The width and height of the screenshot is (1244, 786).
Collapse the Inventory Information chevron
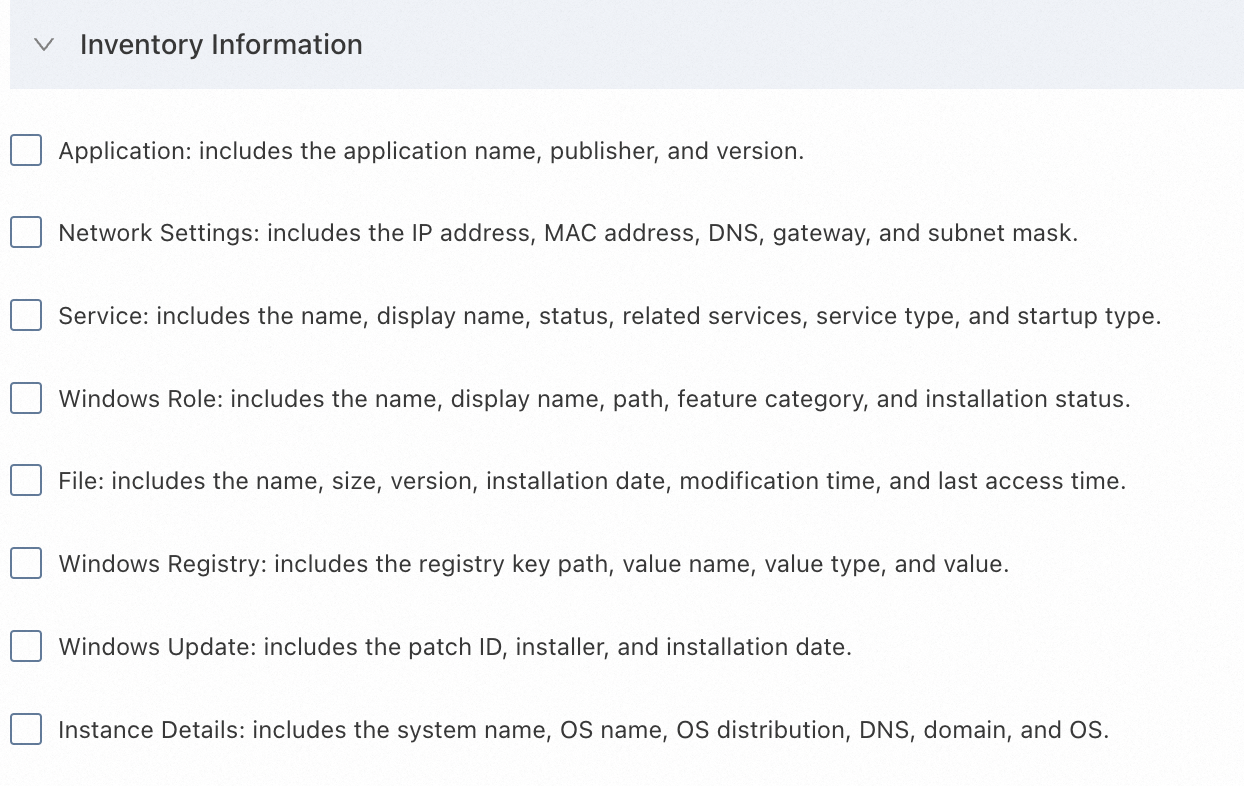[x=43, y=45]
